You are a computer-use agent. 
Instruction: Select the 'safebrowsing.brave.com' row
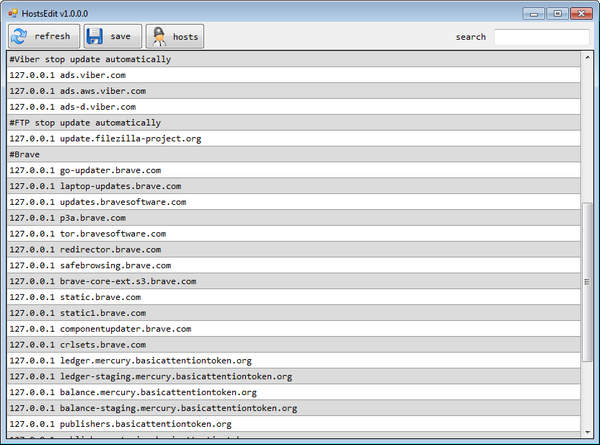[293, 266]
